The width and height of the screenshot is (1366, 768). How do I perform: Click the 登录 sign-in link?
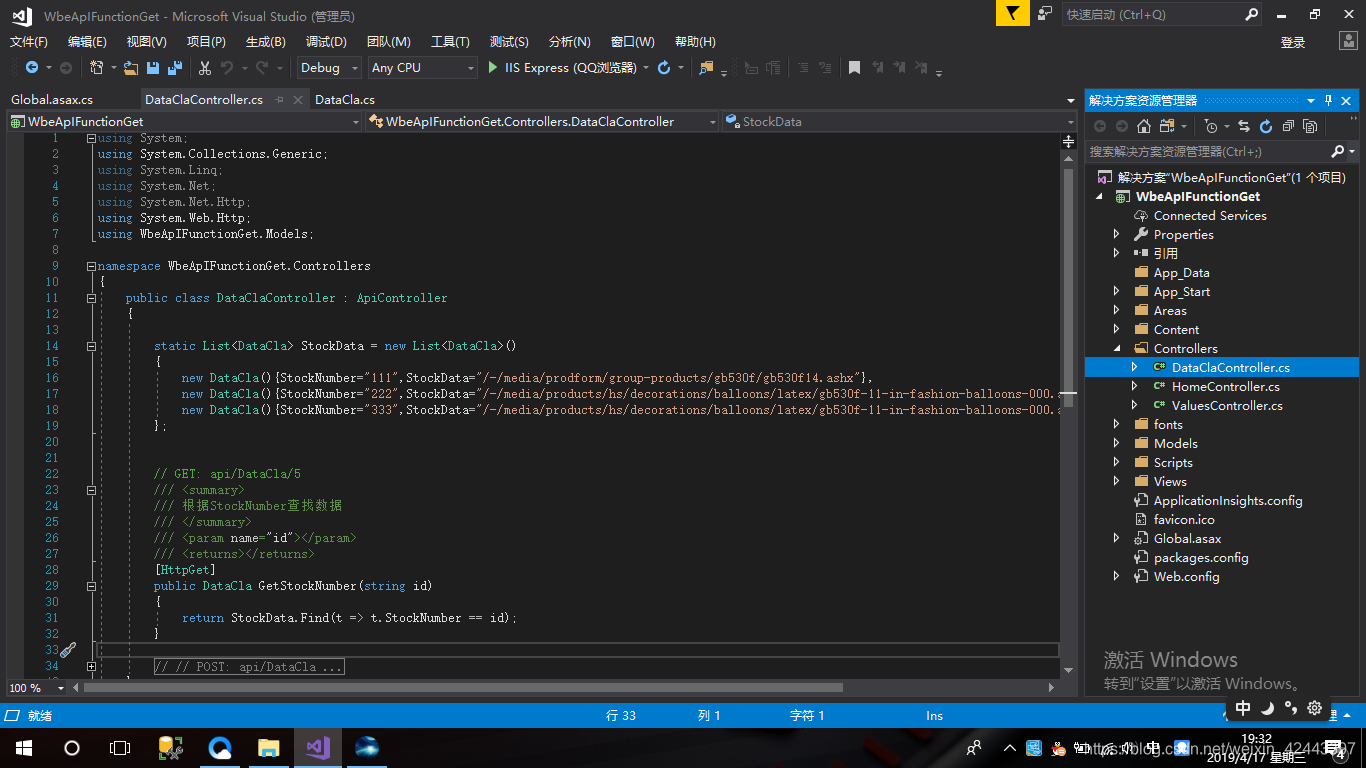1293,42
